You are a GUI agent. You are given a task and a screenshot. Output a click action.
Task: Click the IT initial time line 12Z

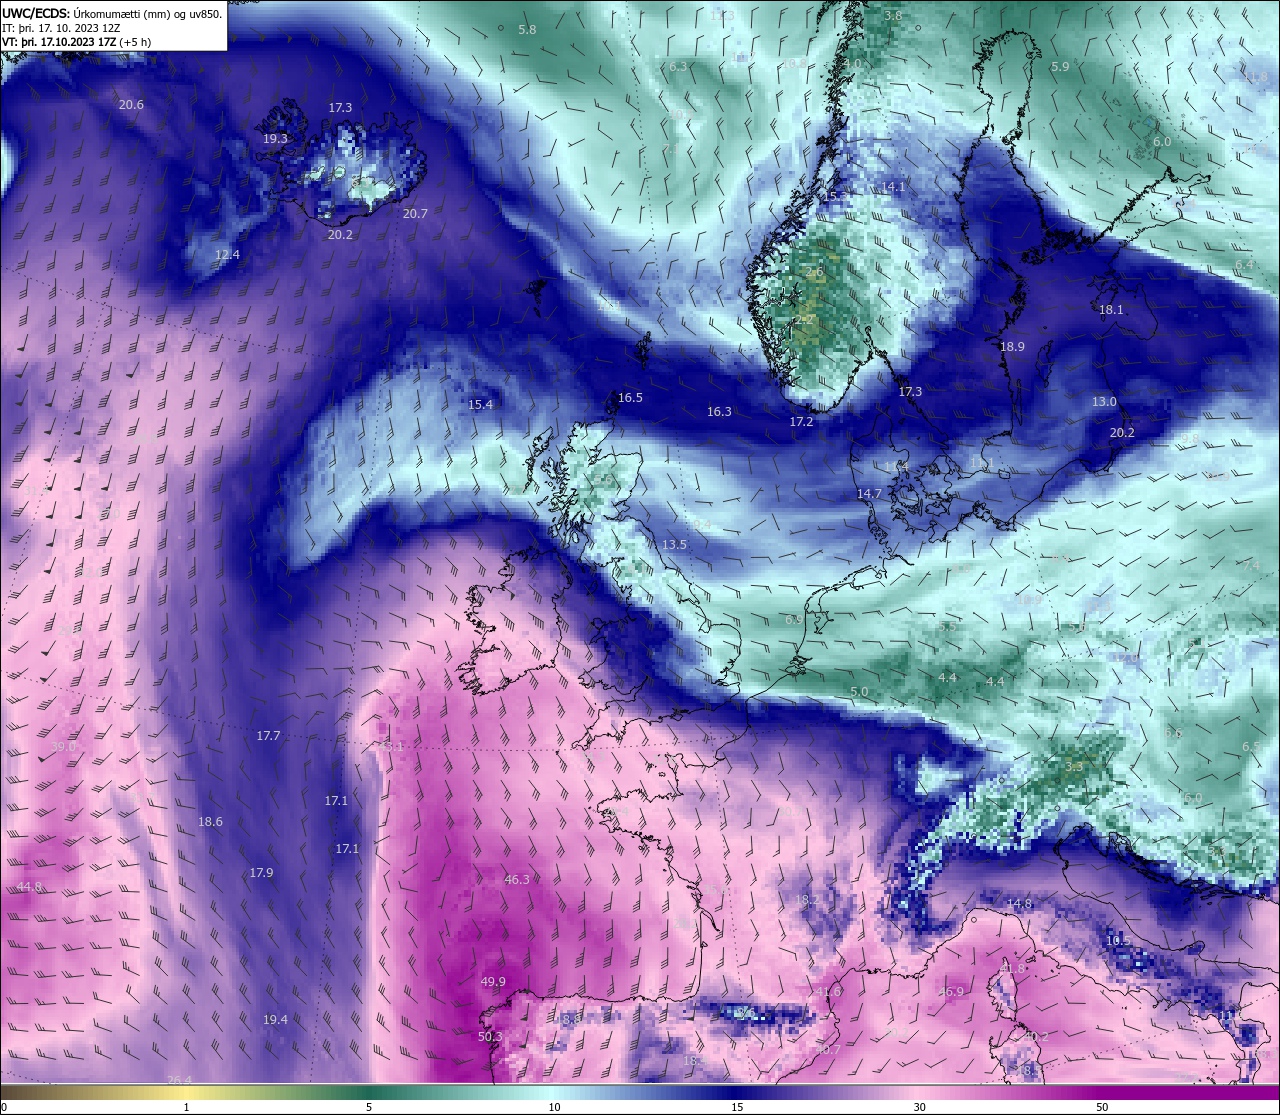[61, 29]
